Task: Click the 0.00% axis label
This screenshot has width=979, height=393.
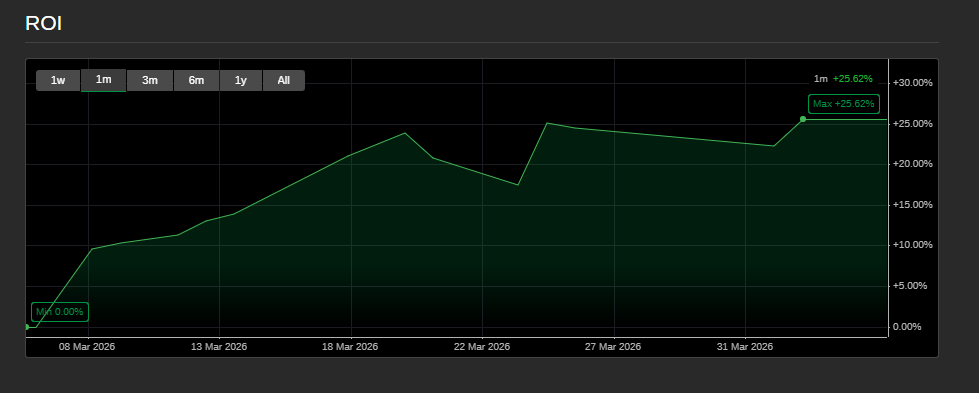Action: click(x=908, y=327)
